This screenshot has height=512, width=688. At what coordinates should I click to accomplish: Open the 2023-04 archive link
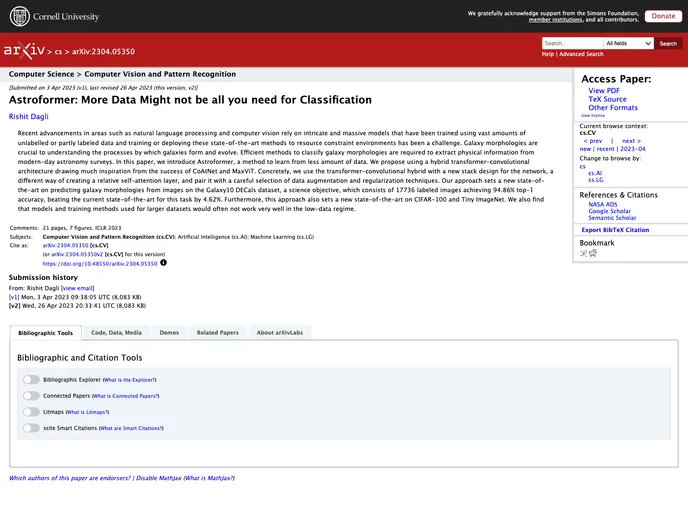click(633, 149)
